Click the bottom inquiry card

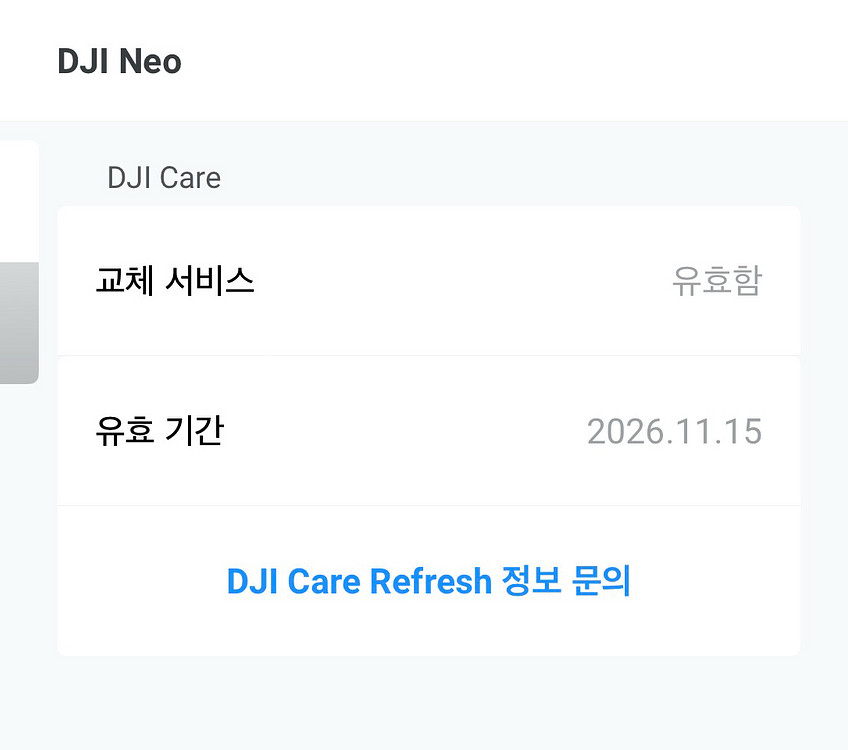pyautogui.click(x=430, y=580)
